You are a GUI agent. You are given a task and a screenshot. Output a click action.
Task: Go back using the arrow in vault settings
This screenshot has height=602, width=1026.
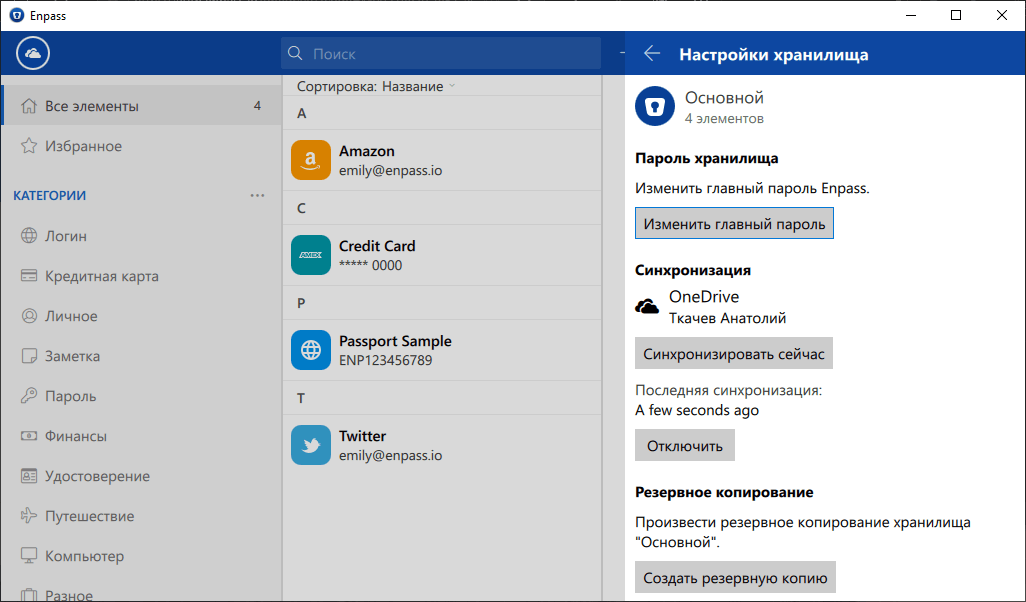[652, 54]
